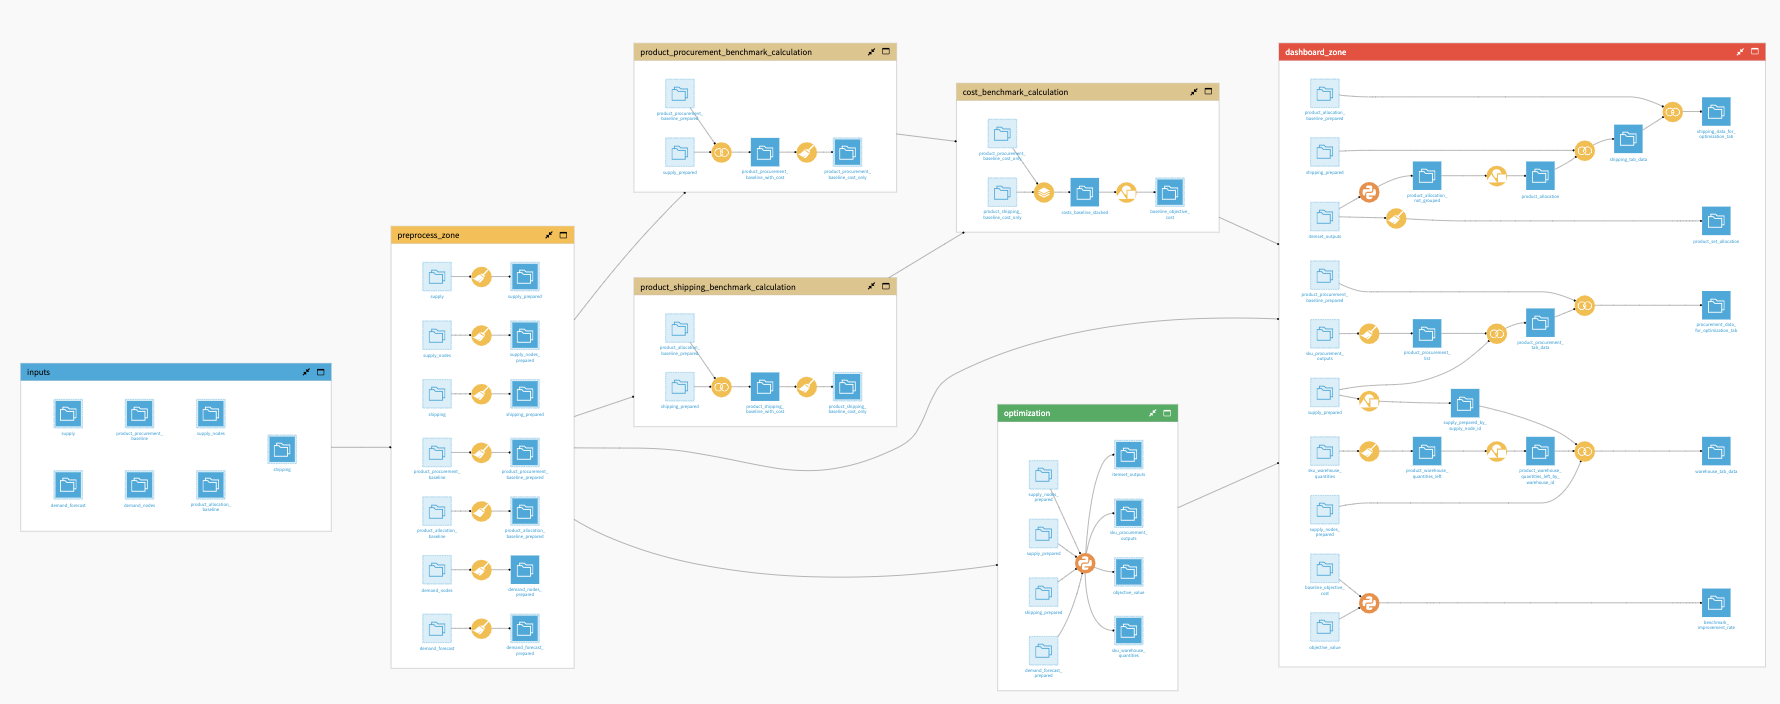The width and height of the screenshot is (1780, 704).
Task: Select the demand_forecast dataset in the inputs zone
Action: tap(68, 485)
